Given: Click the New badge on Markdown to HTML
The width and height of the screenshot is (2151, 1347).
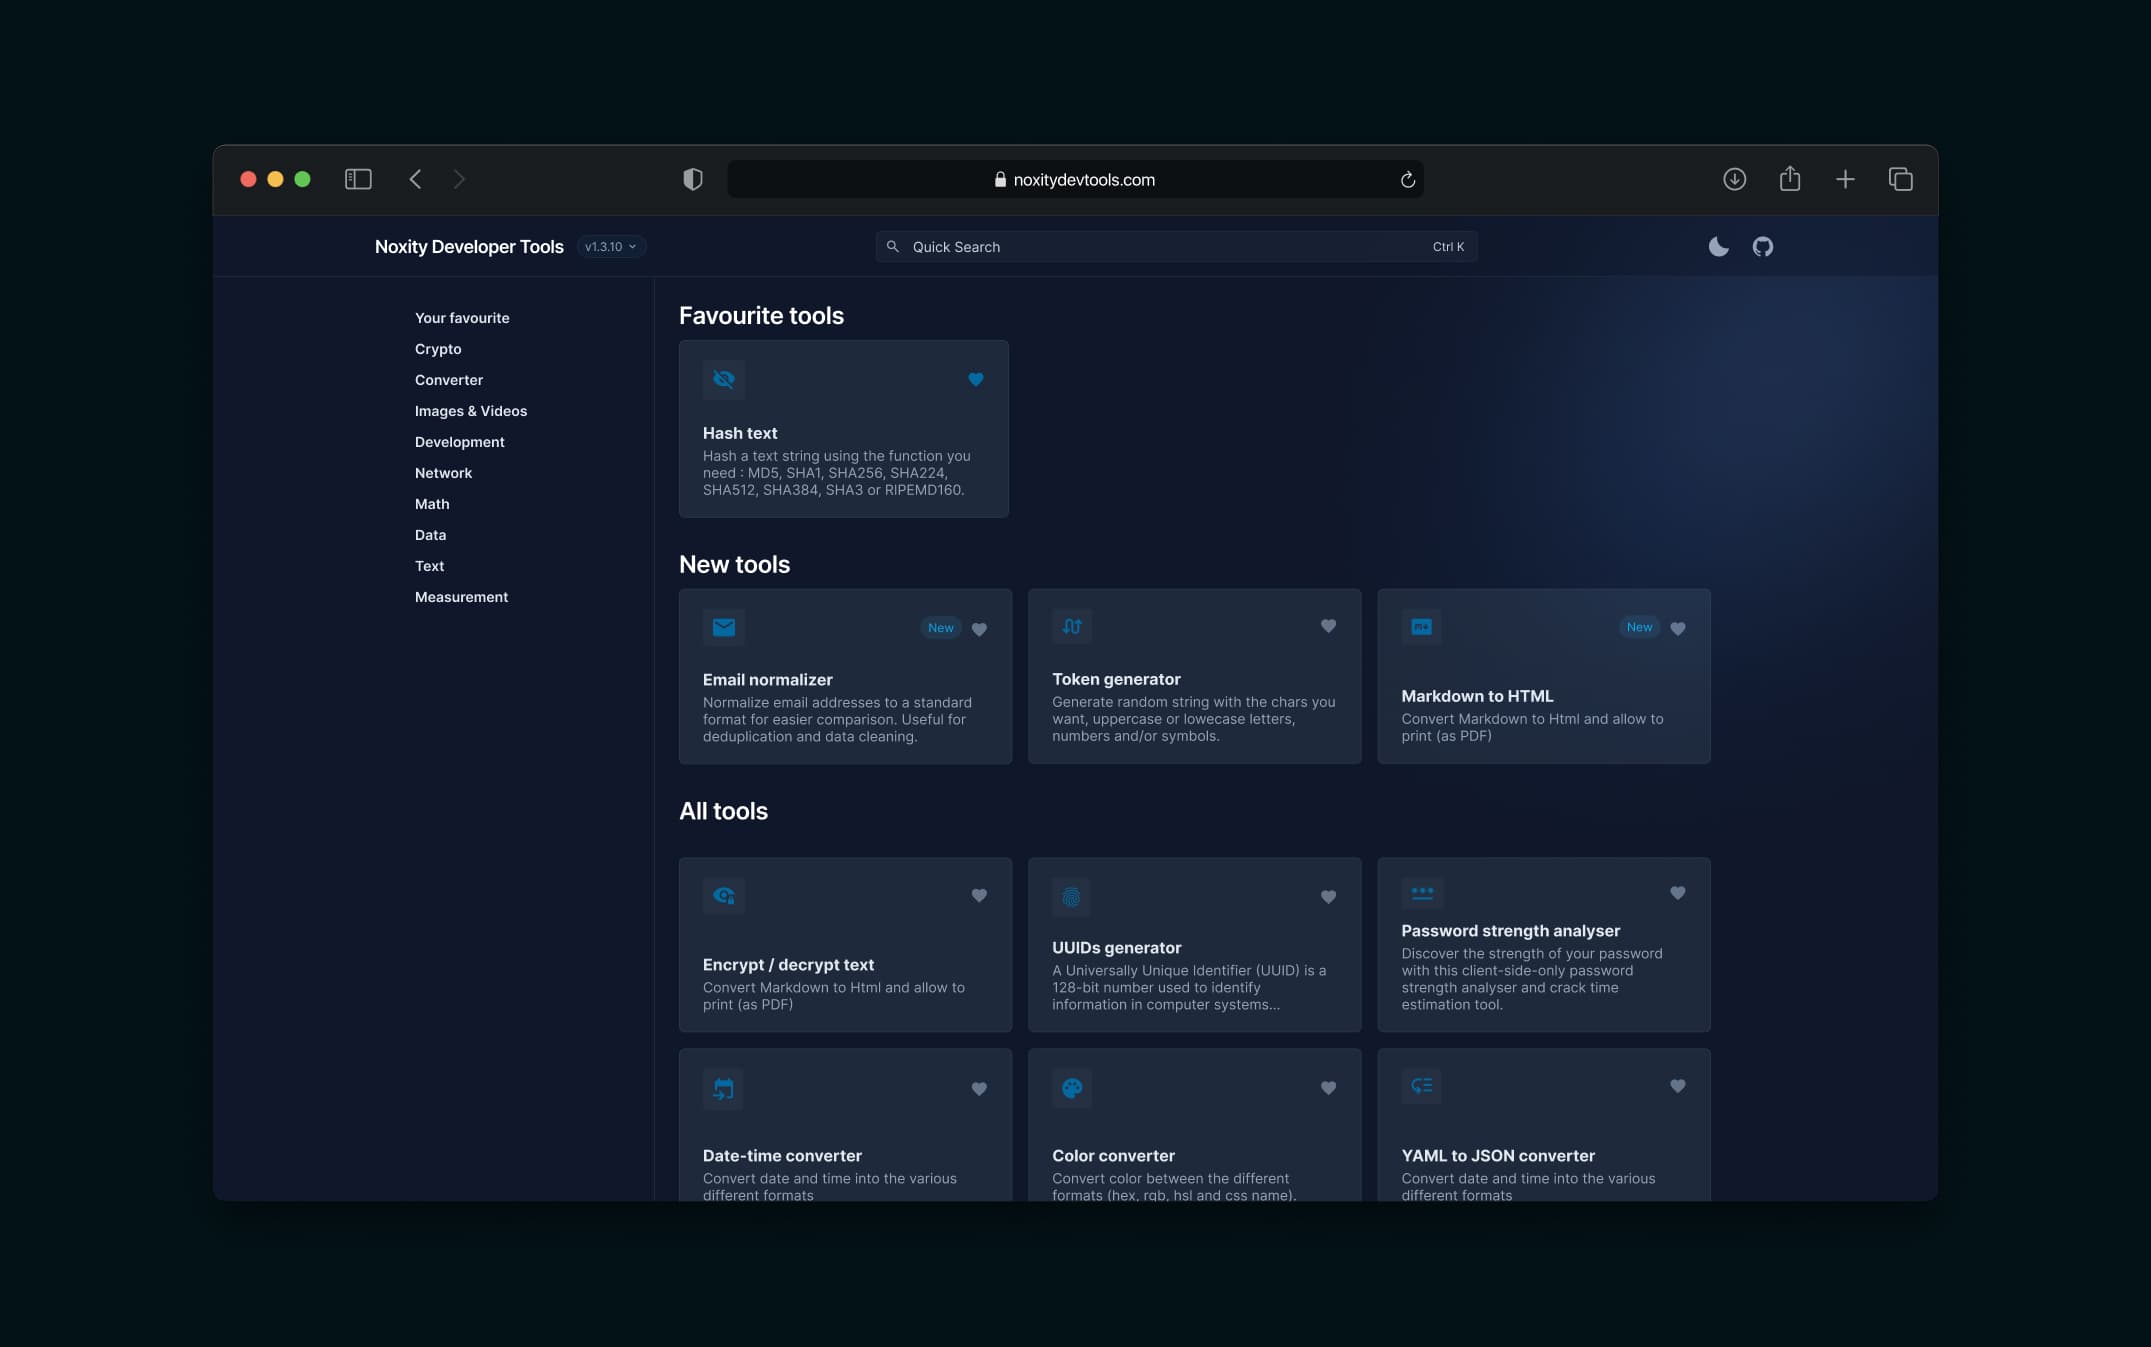Looking at the screenshot, I should pos(1639,627).
